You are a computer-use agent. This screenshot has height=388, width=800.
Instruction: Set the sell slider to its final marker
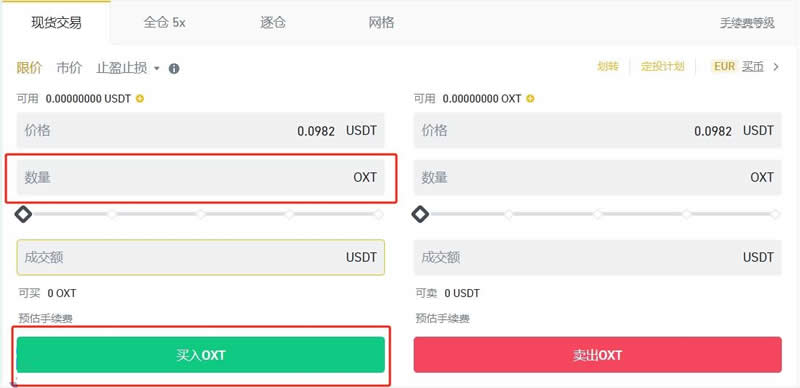(x=775, y=214)
